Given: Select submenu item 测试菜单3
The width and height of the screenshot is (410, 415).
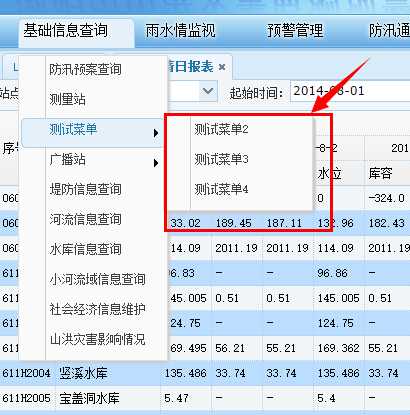Looking at the screenshot, I should (221, 159).
